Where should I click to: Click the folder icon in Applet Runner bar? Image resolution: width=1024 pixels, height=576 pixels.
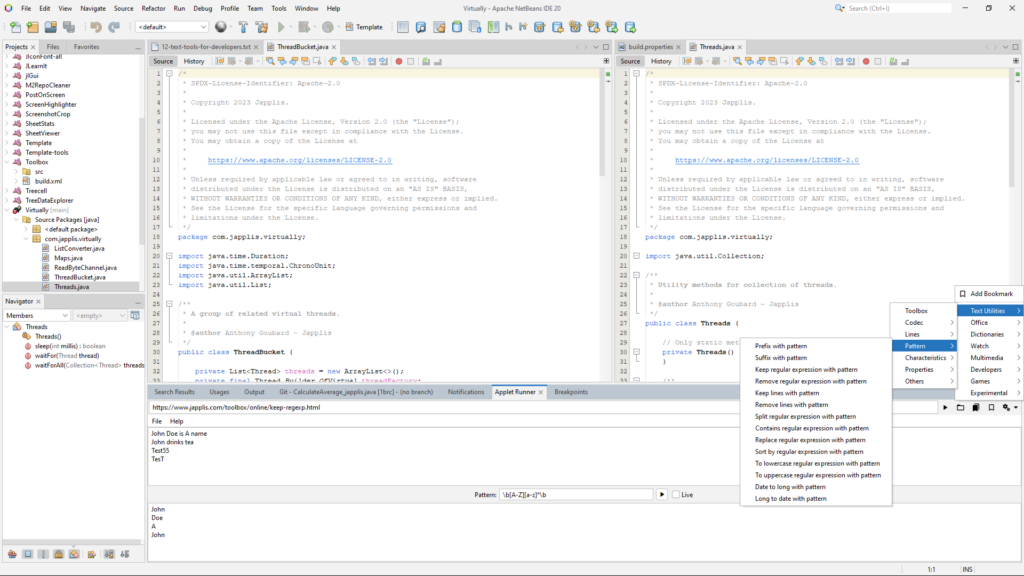tap(960, 408)
